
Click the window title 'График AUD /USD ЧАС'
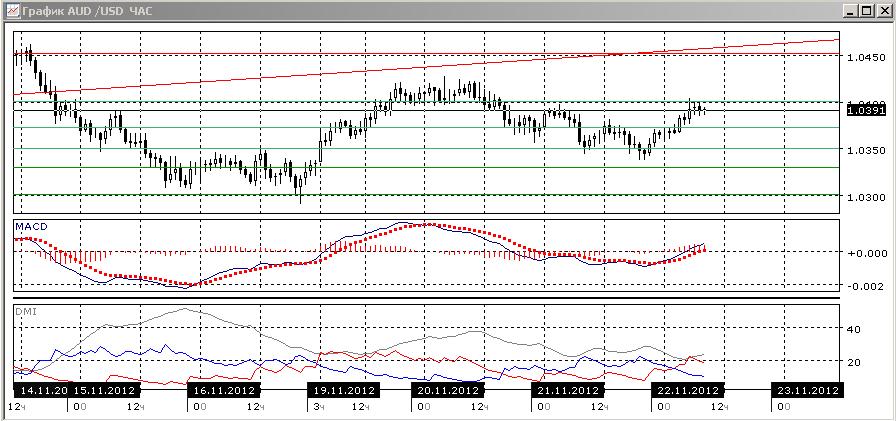pyautogui.click(x=87, y=11)
